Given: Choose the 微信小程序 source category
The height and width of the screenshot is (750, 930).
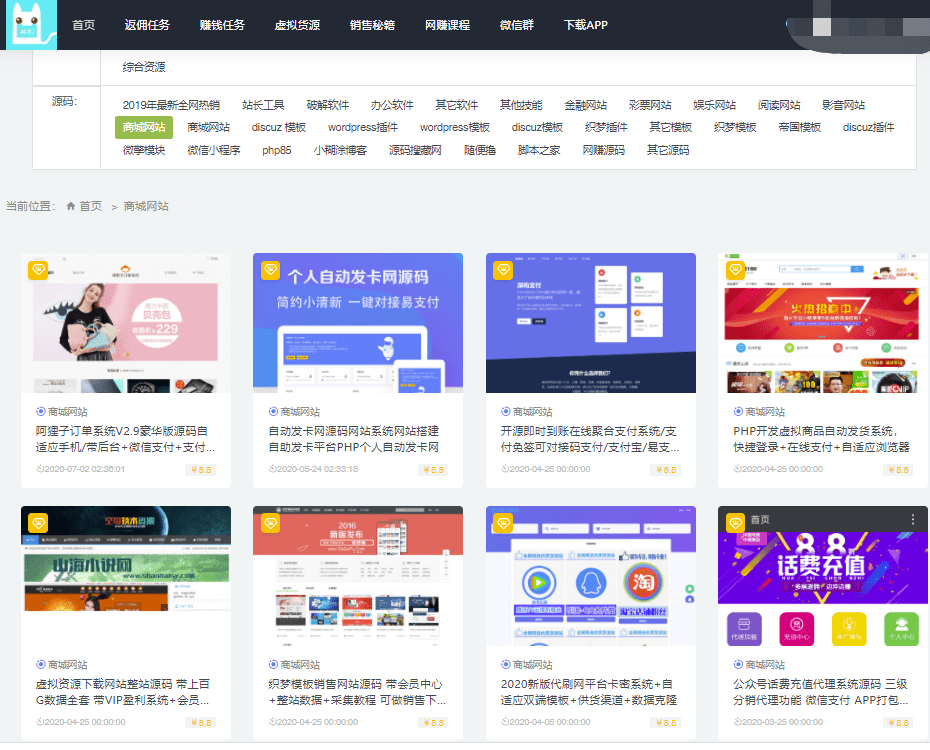Looking at the screenshot, I should coord(214,150).
